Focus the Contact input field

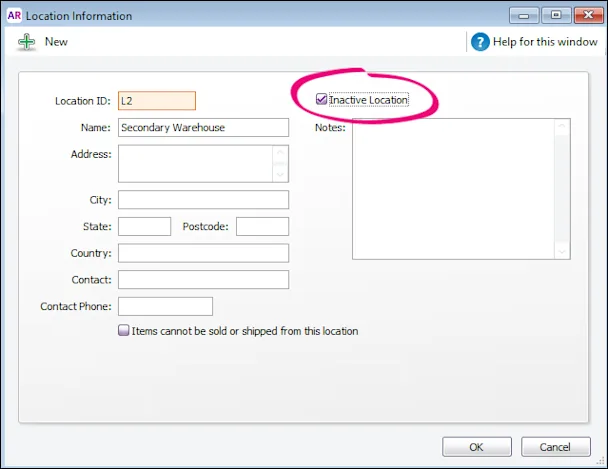[204, 279]
